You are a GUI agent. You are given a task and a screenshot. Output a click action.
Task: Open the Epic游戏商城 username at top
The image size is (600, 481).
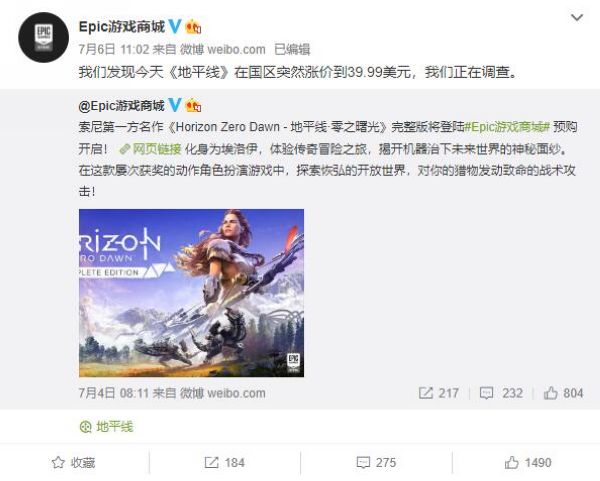tap(122, 27)
